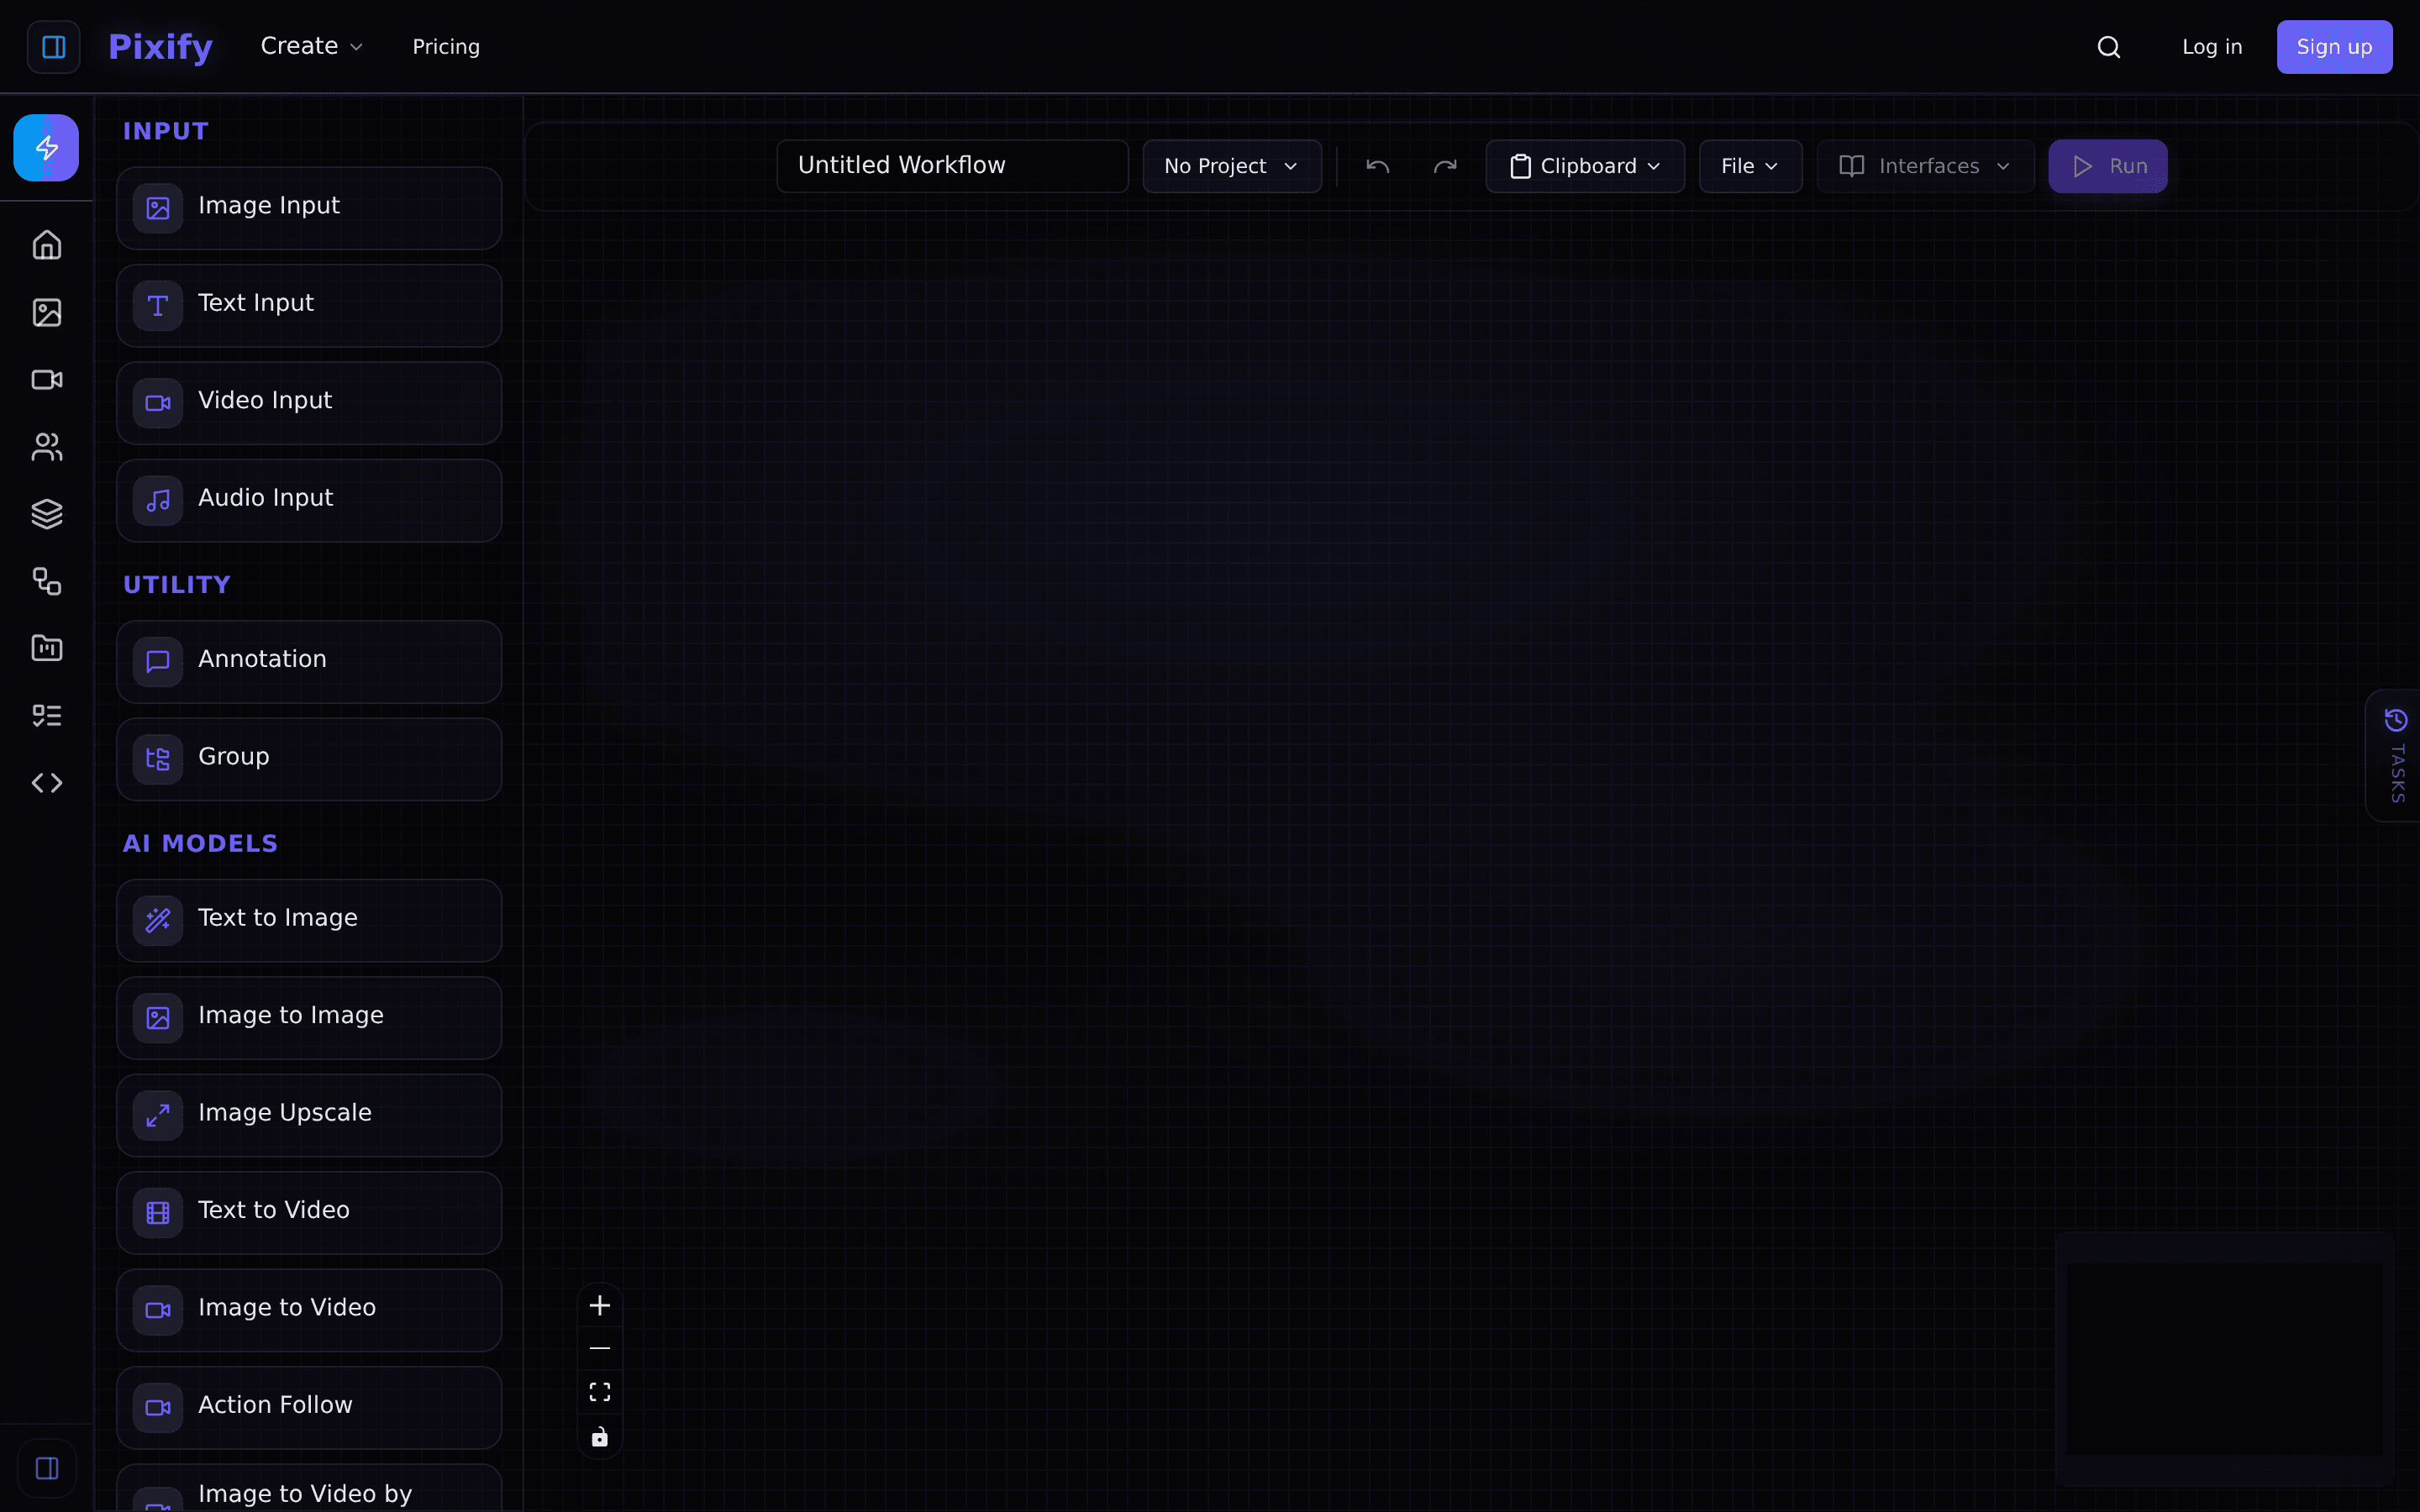
Task: Select the layers stack sidebar icon
Action: [47, 514]
